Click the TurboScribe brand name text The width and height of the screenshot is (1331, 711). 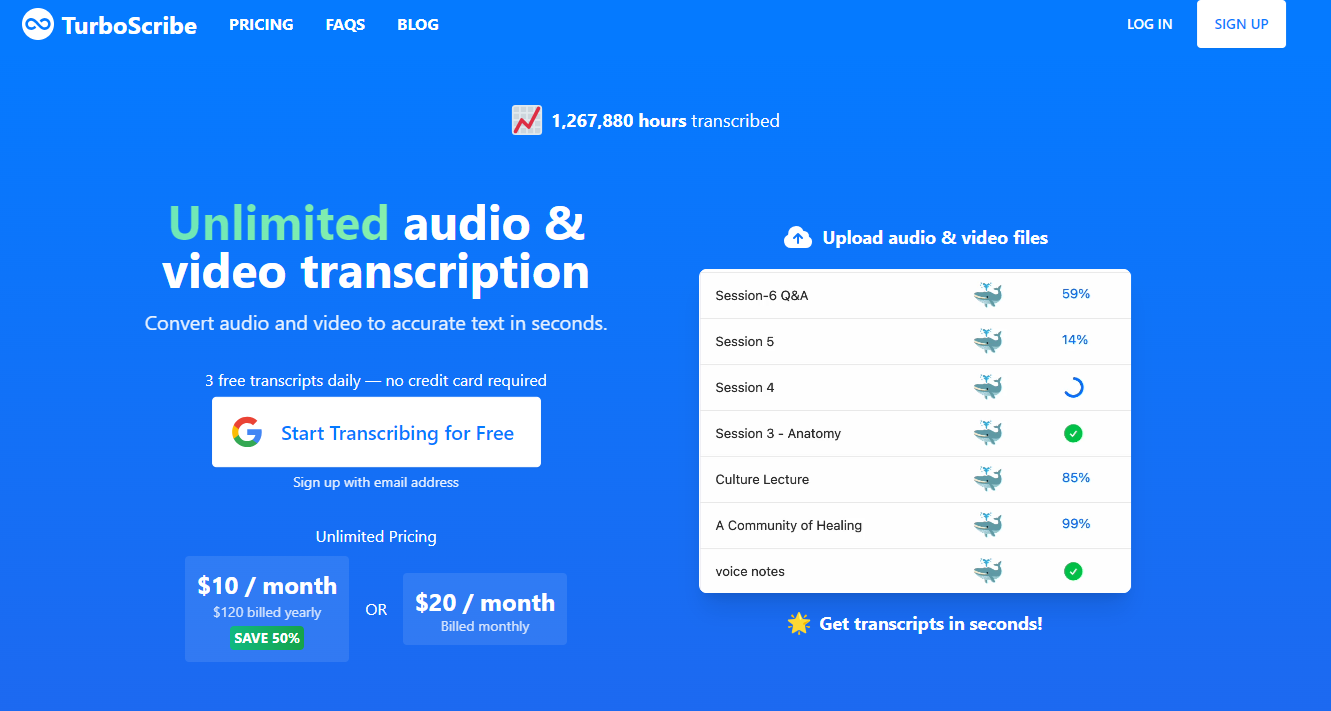129,25
